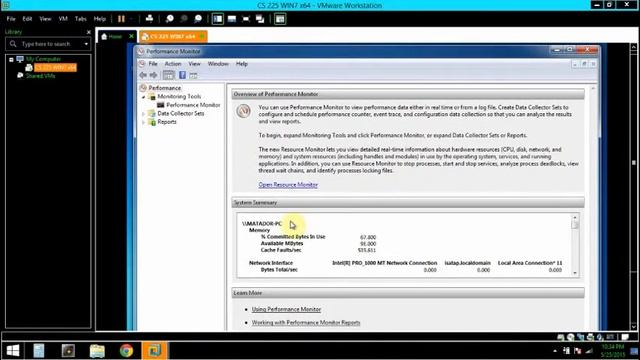640x360 pixels.
Task: Click the Available MBytes counter row
Action: click(x=318, y=243)
